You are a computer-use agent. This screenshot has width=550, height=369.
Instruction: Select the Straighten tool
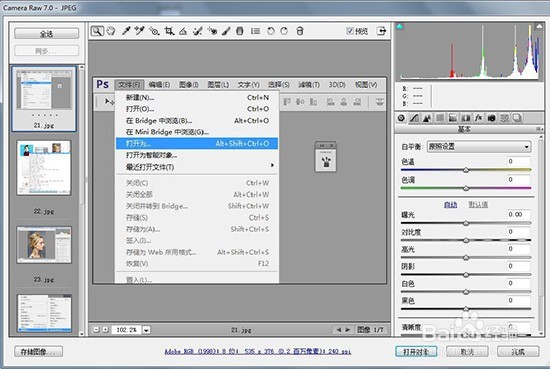183,31
